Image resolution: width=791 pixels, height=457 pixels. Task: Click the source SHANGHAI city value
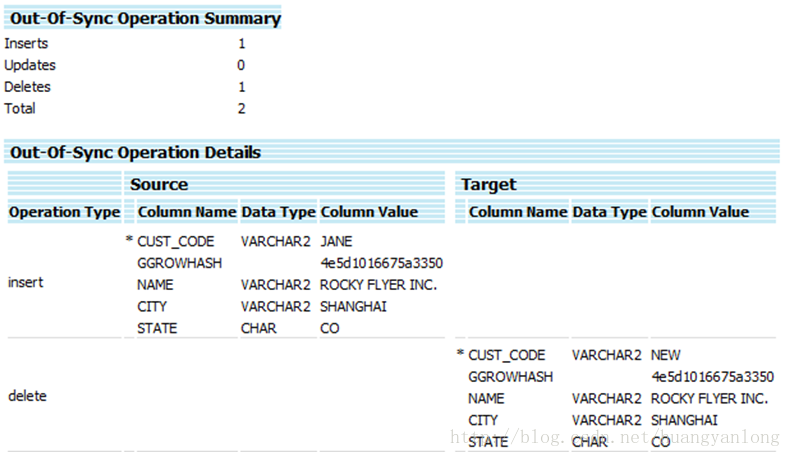click(353, 307)
